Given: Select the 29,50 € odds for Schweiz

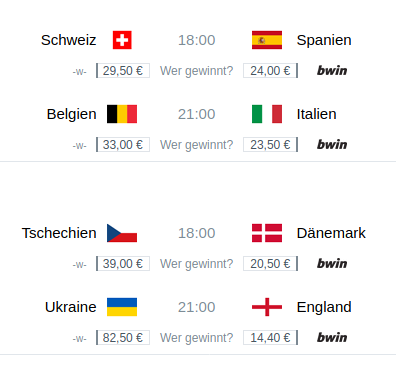Looking at the screenshot, I should 123,71.
